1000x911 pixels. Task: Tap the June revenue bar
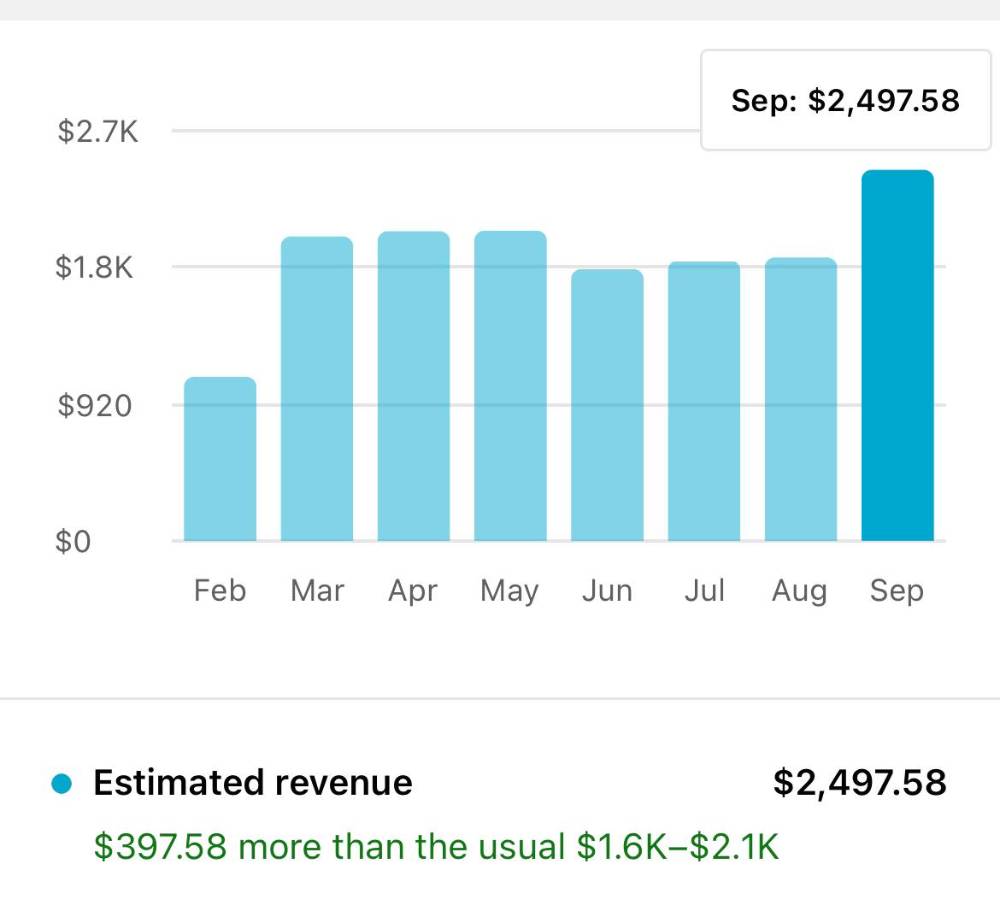[x=607, y=405]
